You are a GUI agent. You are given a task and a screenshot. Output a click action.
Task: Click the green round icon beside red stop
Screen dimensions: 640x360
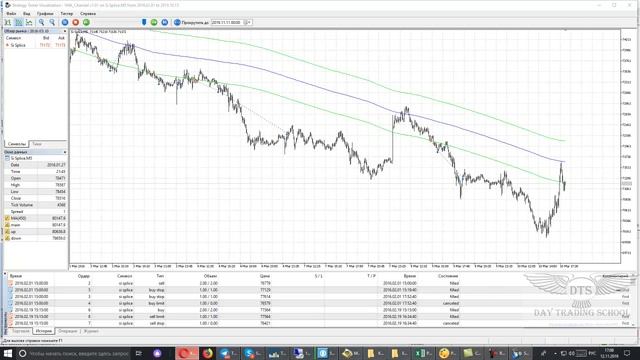click(x=86, y=22)
